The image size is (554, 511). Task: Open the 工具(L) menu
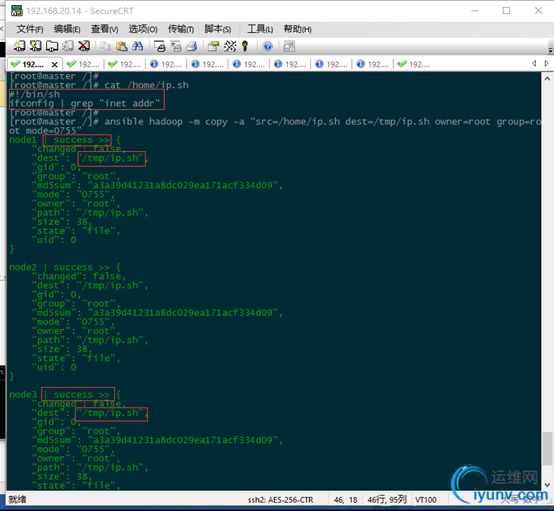[260, 29]
